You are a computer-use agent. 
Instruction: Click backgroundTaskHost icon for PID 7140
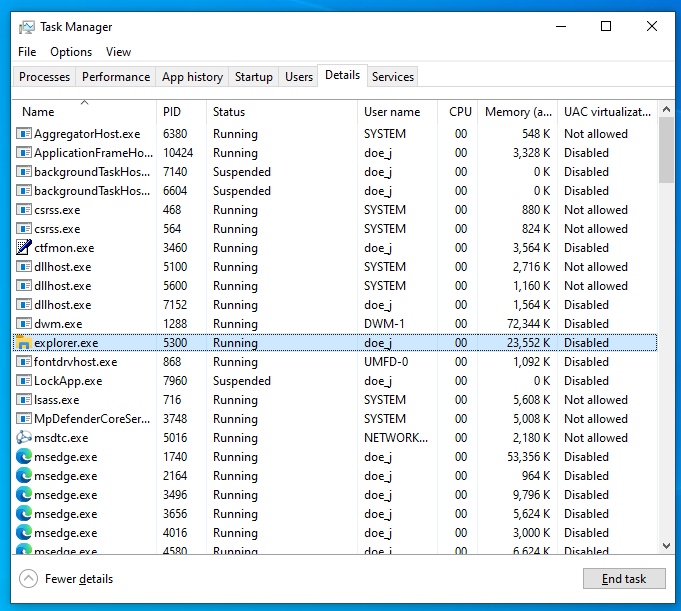click(24, 172)
